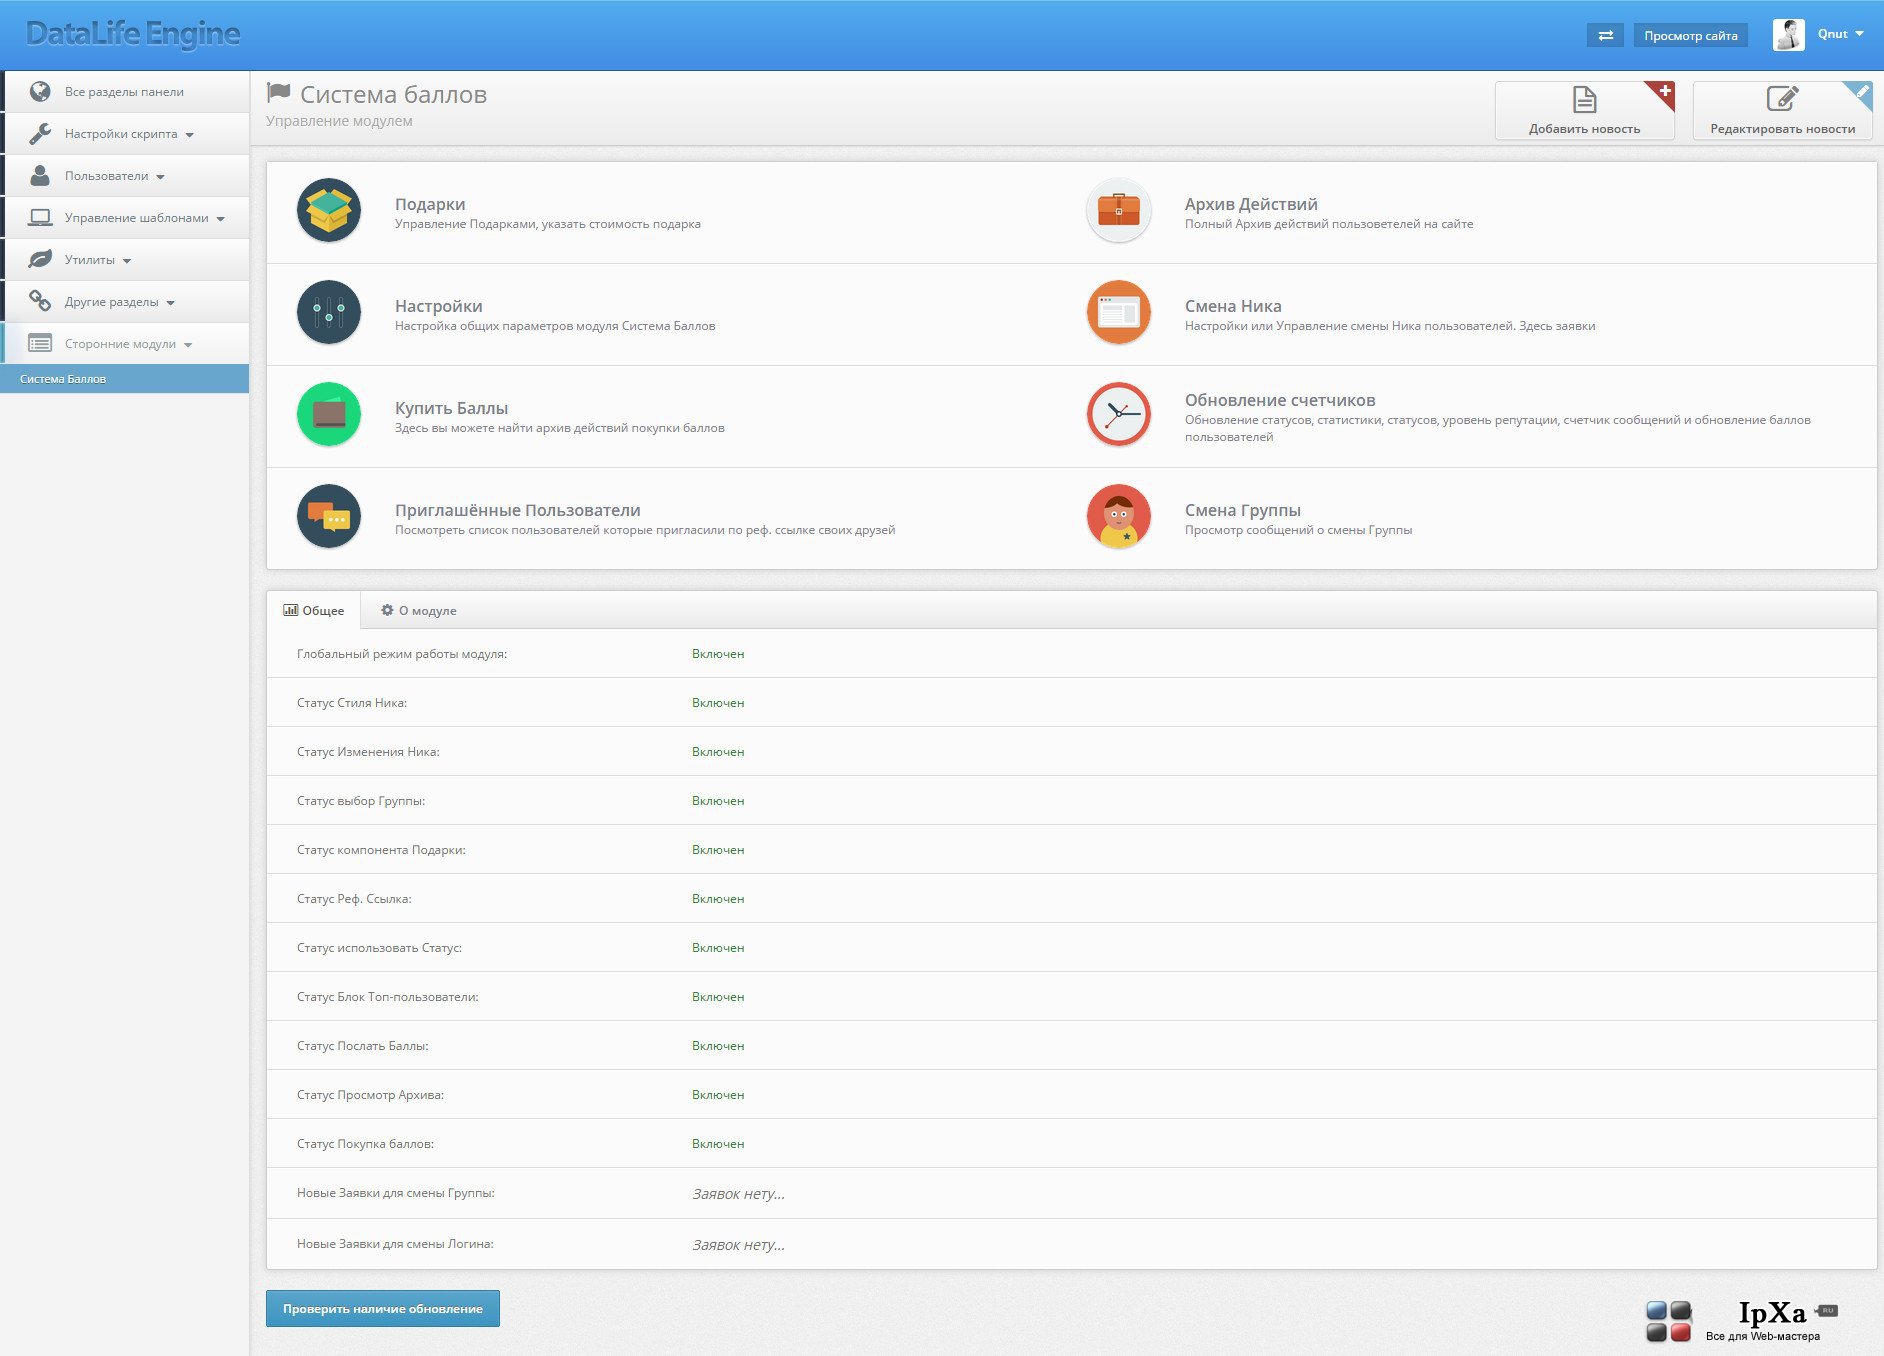Image resolution: width=1884 pixels, height=1356 pixels.
Task: Click the bar chart icon on Общее tab
Action: click(x=290, y=610)
